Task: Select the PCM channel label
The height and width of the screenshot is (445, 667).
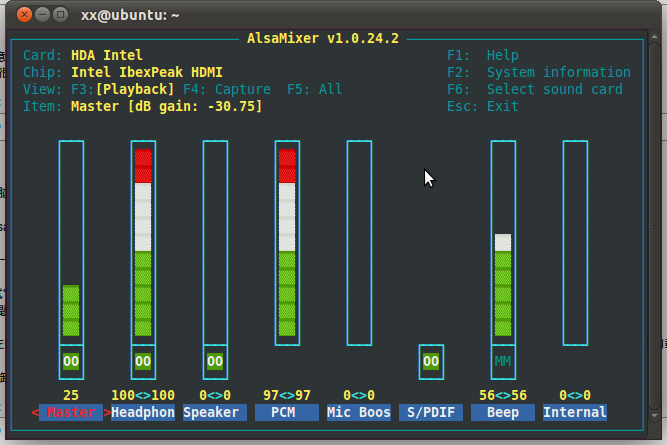Action: coord(287,412)
